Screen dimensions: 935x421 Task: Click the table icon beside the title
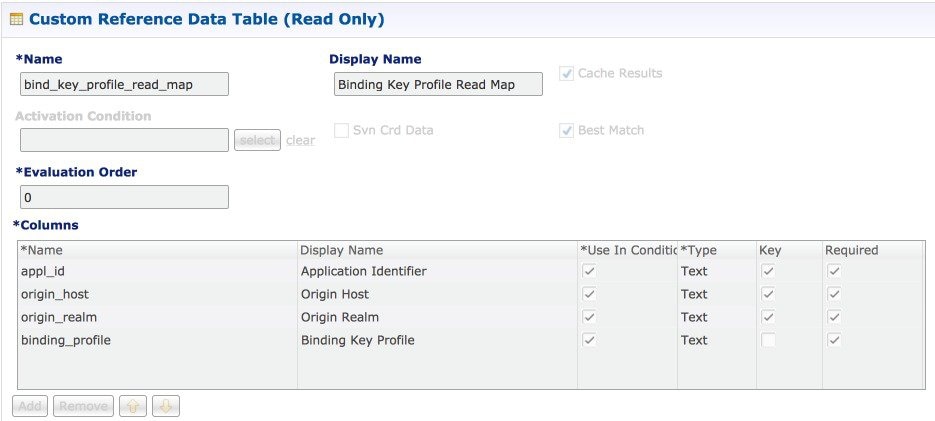click(17, 20)
